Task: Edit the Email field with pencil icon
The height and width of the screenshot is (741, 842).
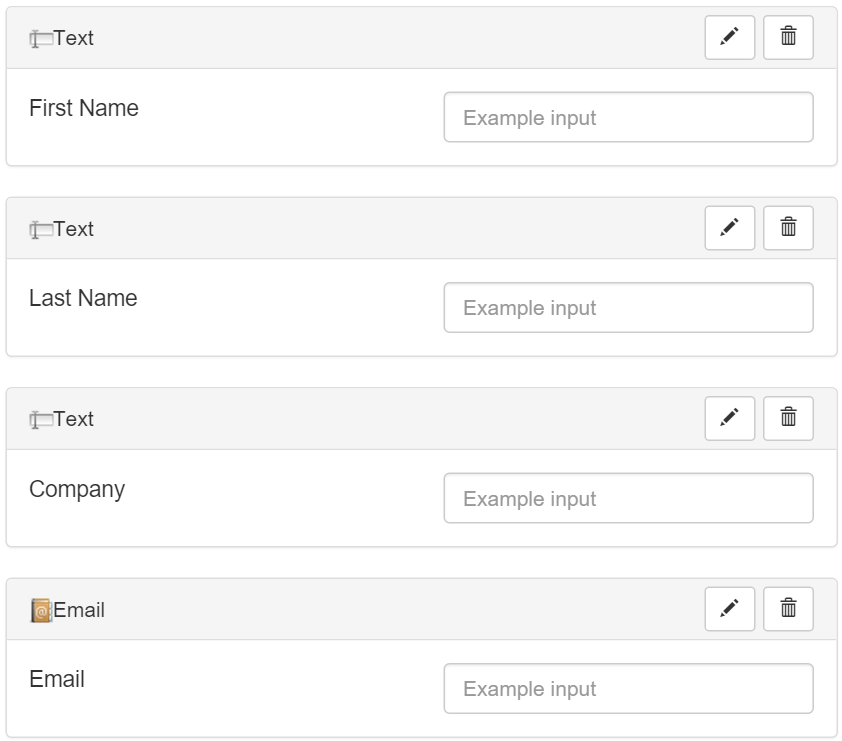Action: coord(729,609)
